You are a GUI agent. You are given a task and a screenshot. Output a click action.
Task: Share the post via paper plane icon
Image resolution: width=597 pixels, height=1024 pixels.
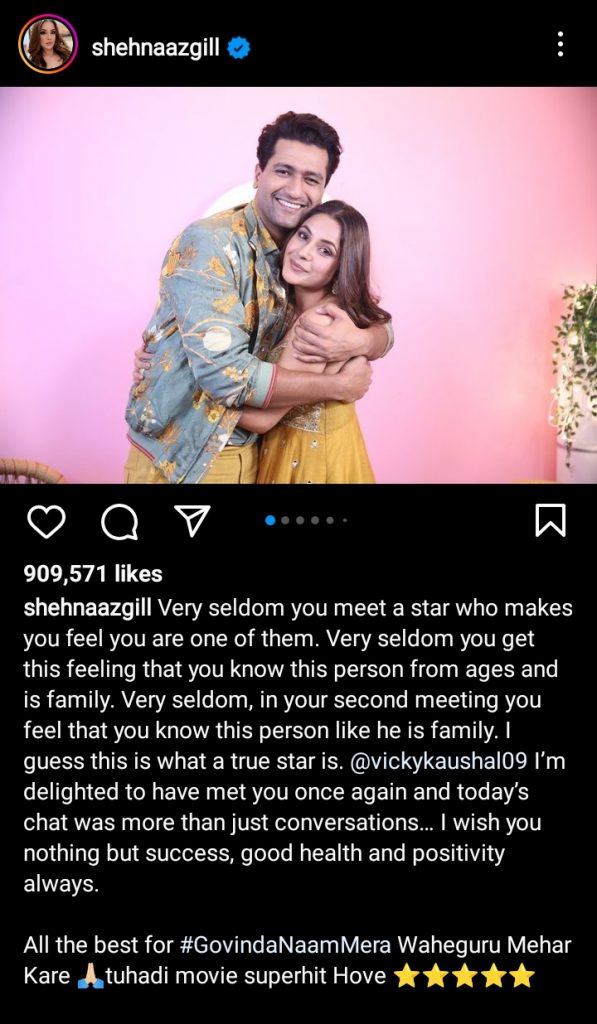pos(193,520)
